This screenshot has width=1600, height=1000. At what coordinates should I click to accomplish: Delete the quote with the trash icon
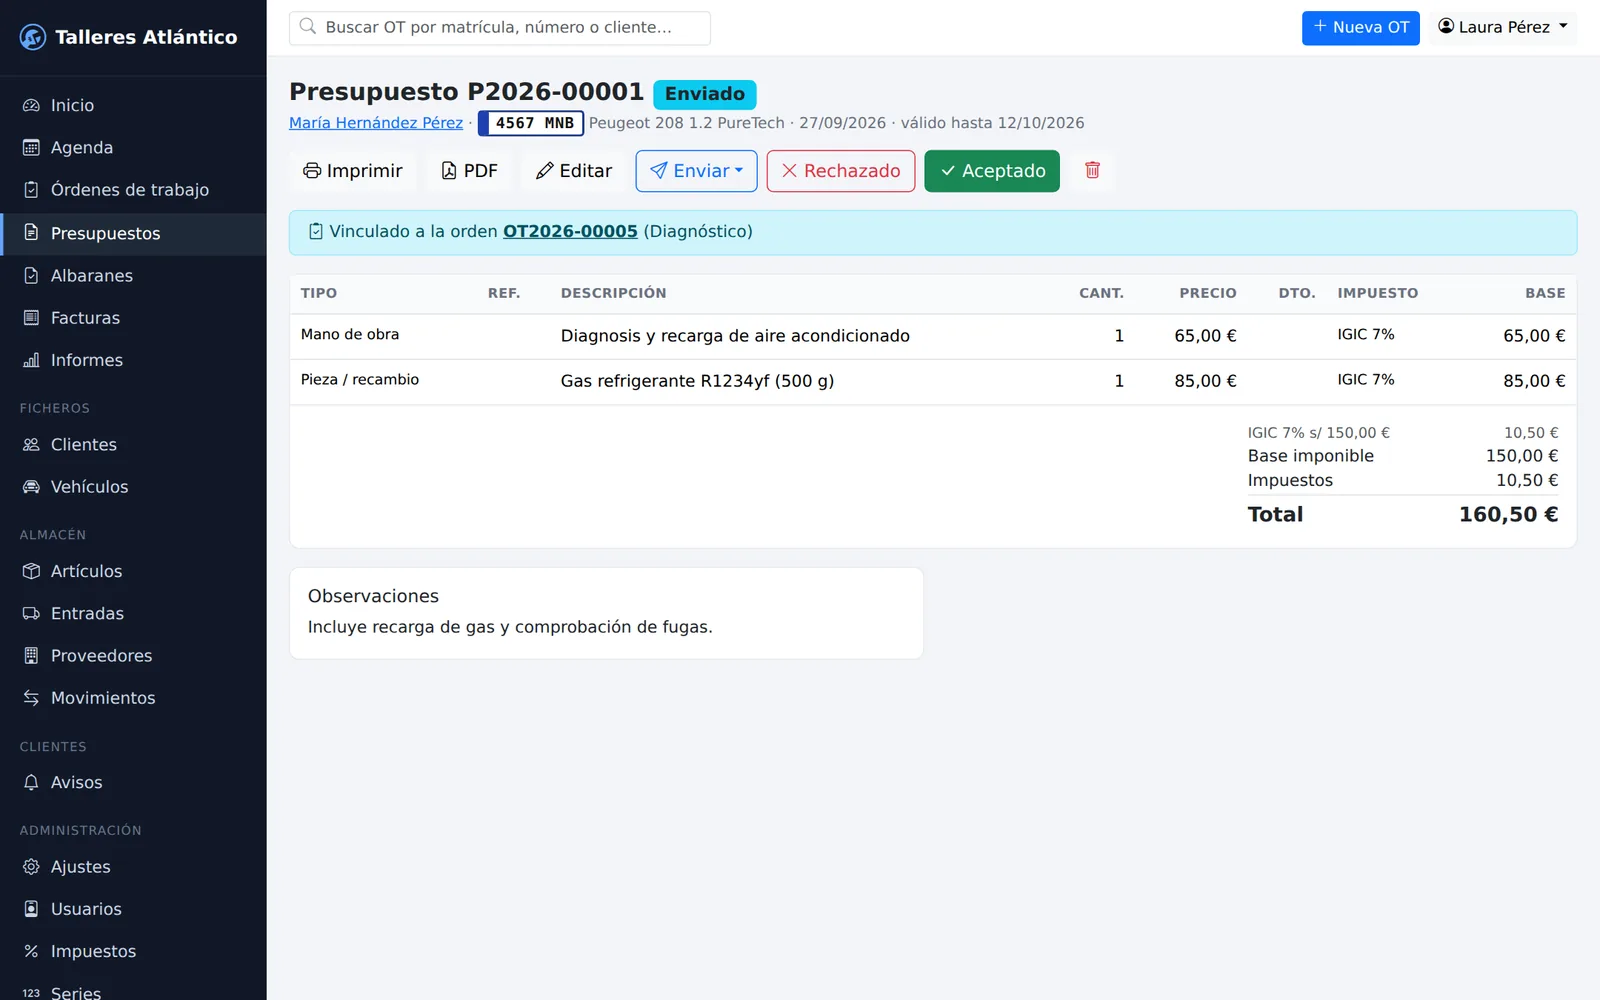point(1092,171)
